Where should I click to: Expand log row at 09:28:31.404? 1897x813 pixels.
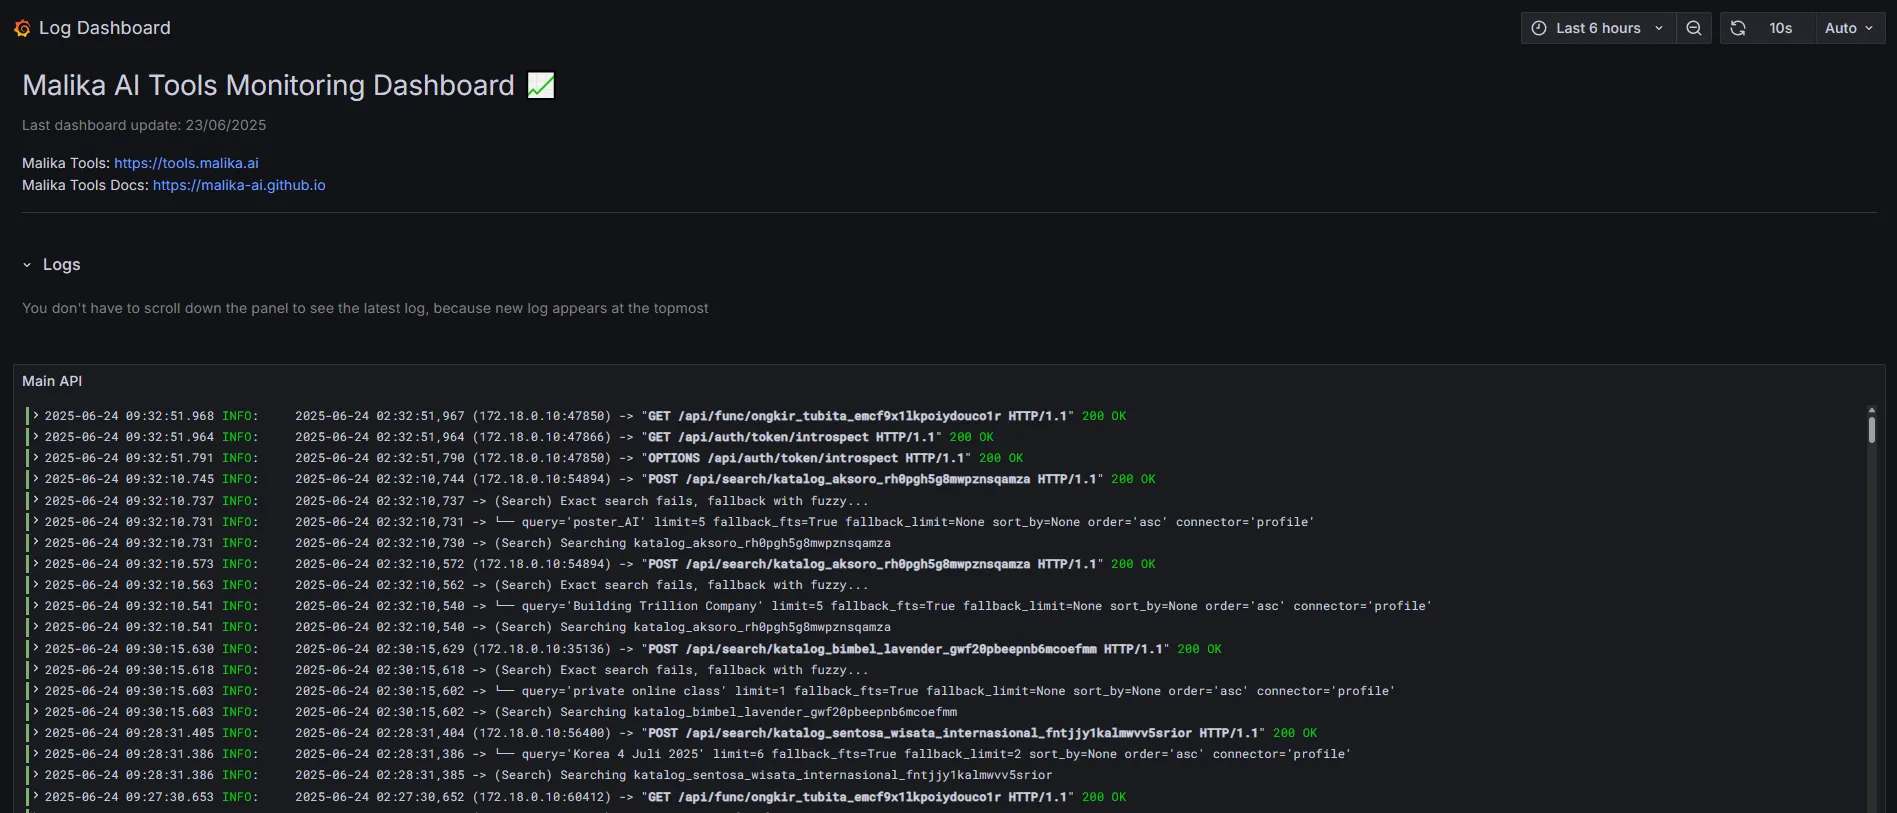coord(36,732)
